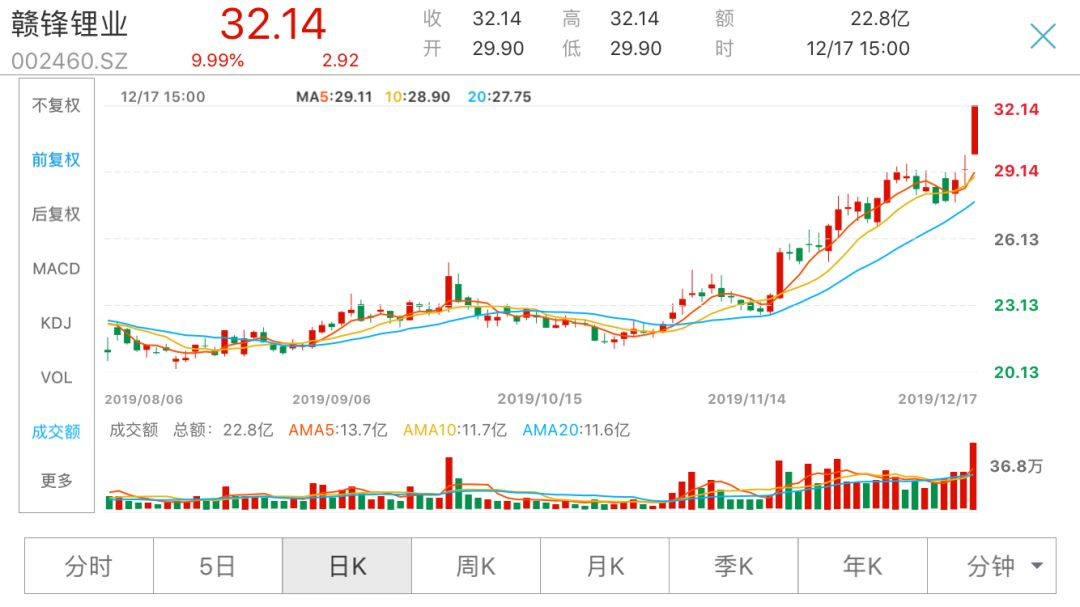
Task: Switch to 月K chart tab
Action: [605, 566]
